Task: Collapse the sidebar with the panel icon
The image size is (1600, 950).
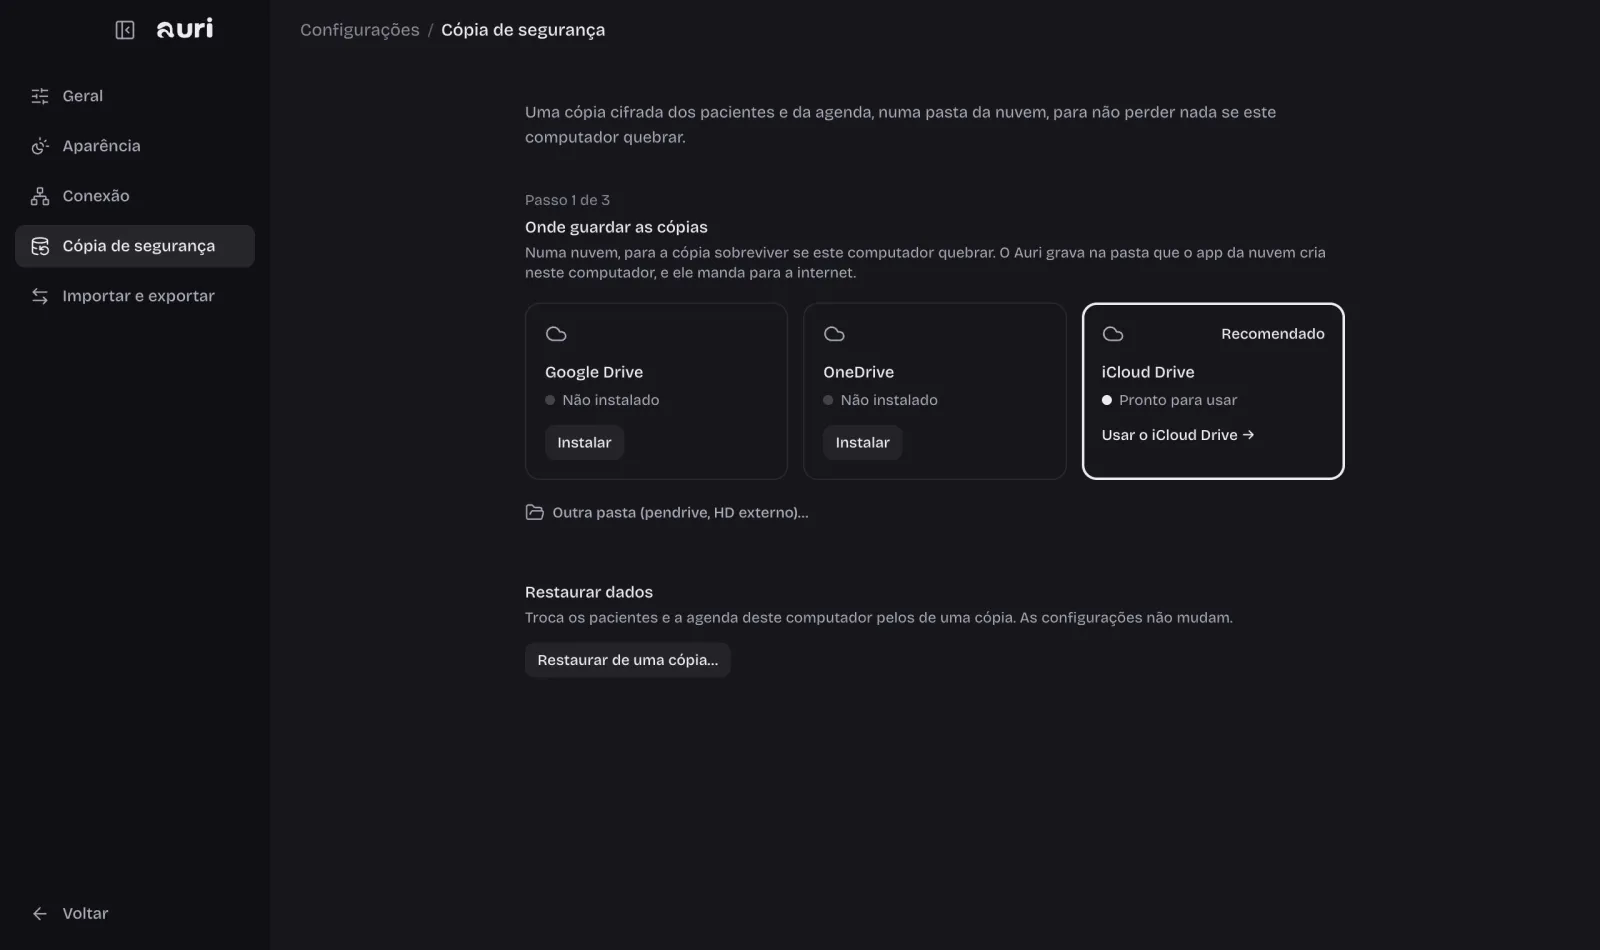Action: (125, 30)
